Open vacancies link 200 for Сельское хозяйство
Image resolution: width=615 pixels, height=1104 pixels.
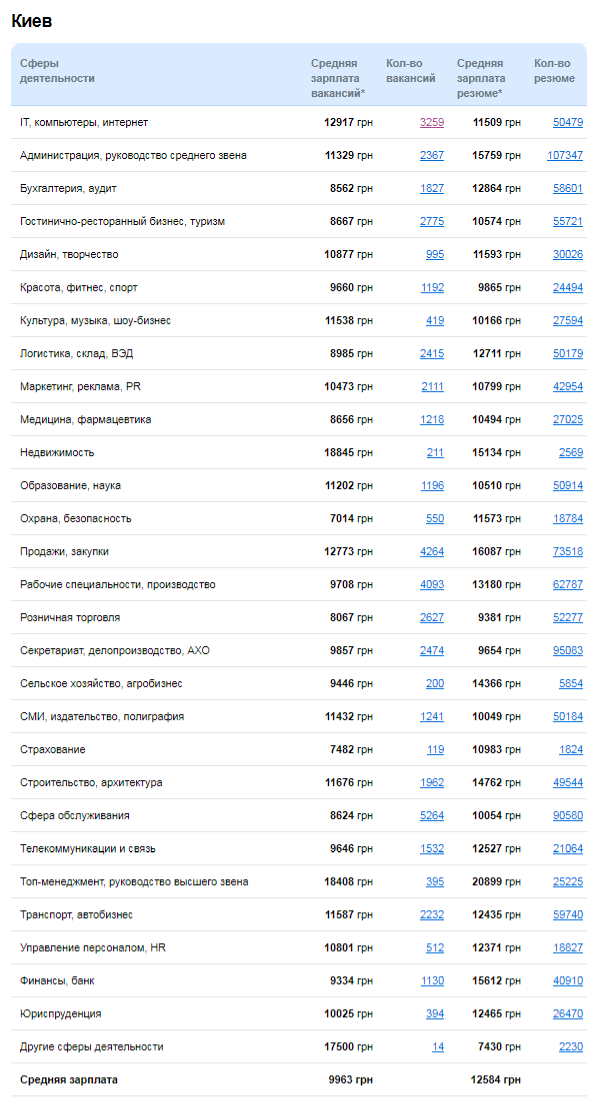click(x=435, y=683)
